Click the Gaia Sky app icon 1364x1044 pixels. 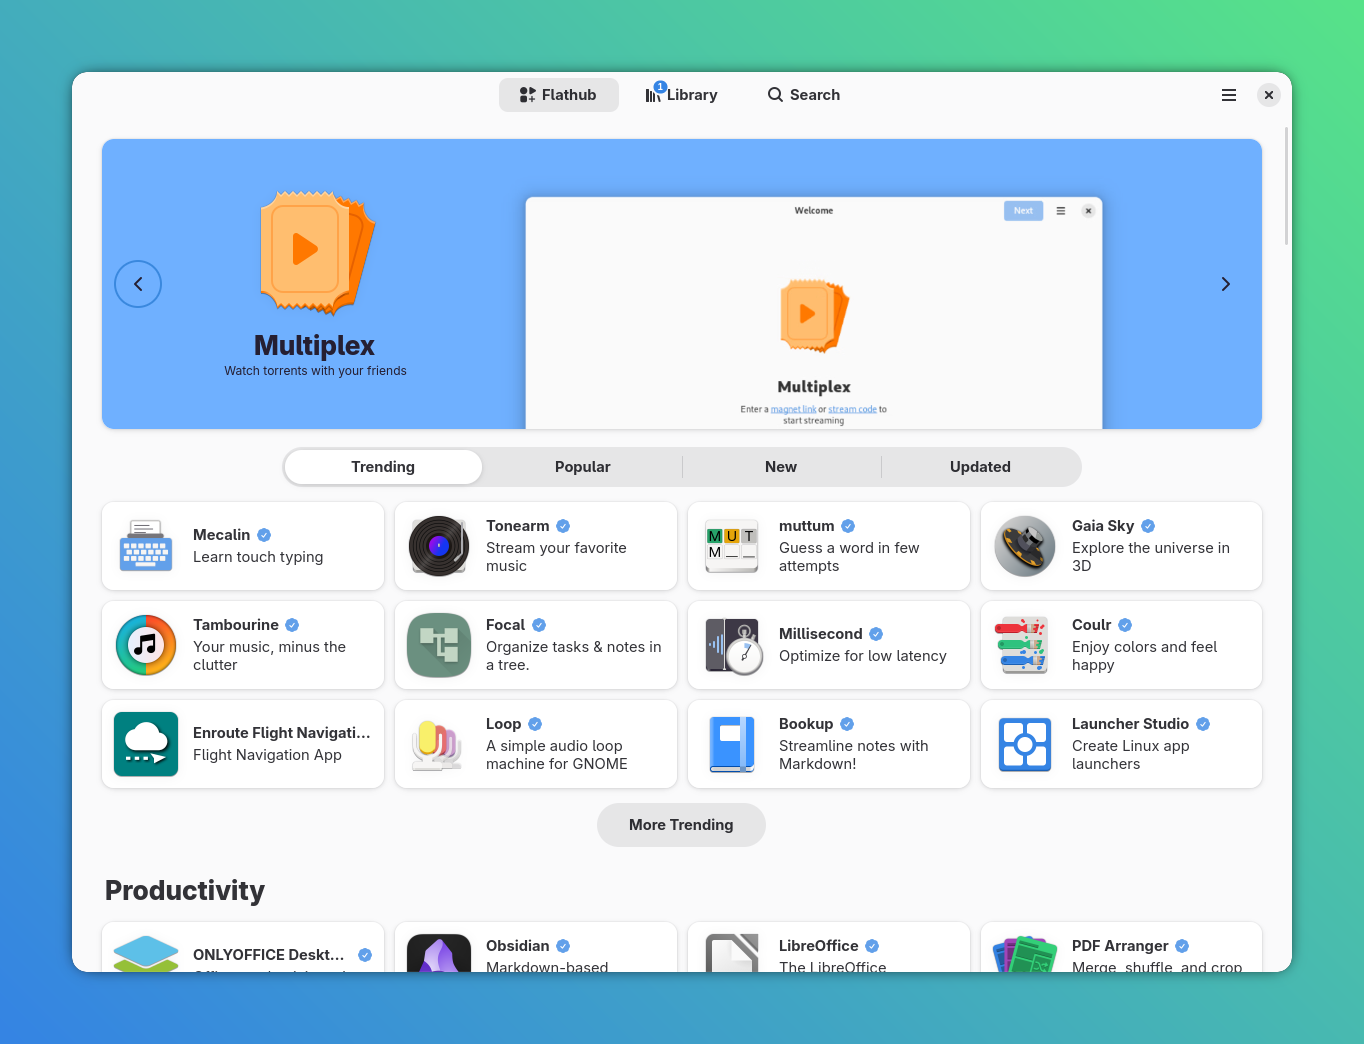pyautogui.click(x=1025, y=546)
